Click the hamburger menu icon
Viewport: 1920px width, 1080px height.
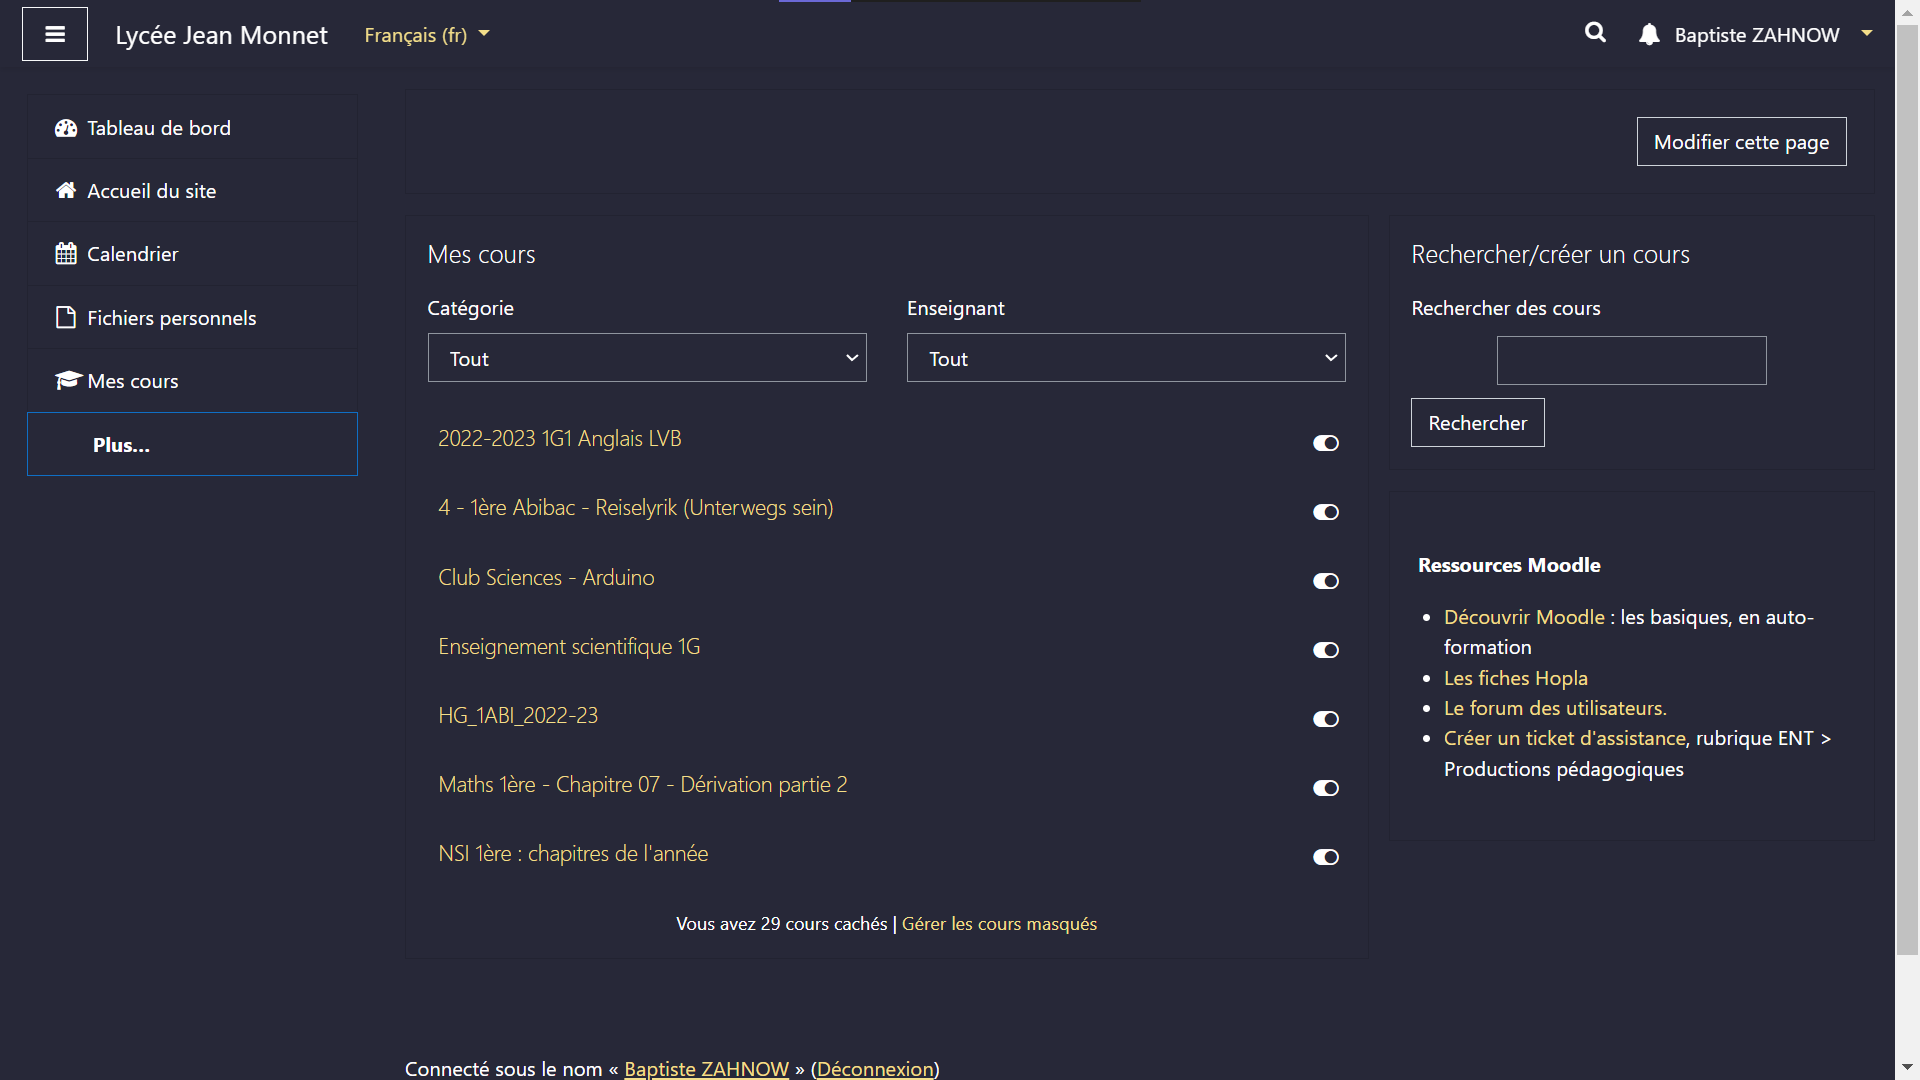point(55,34)
